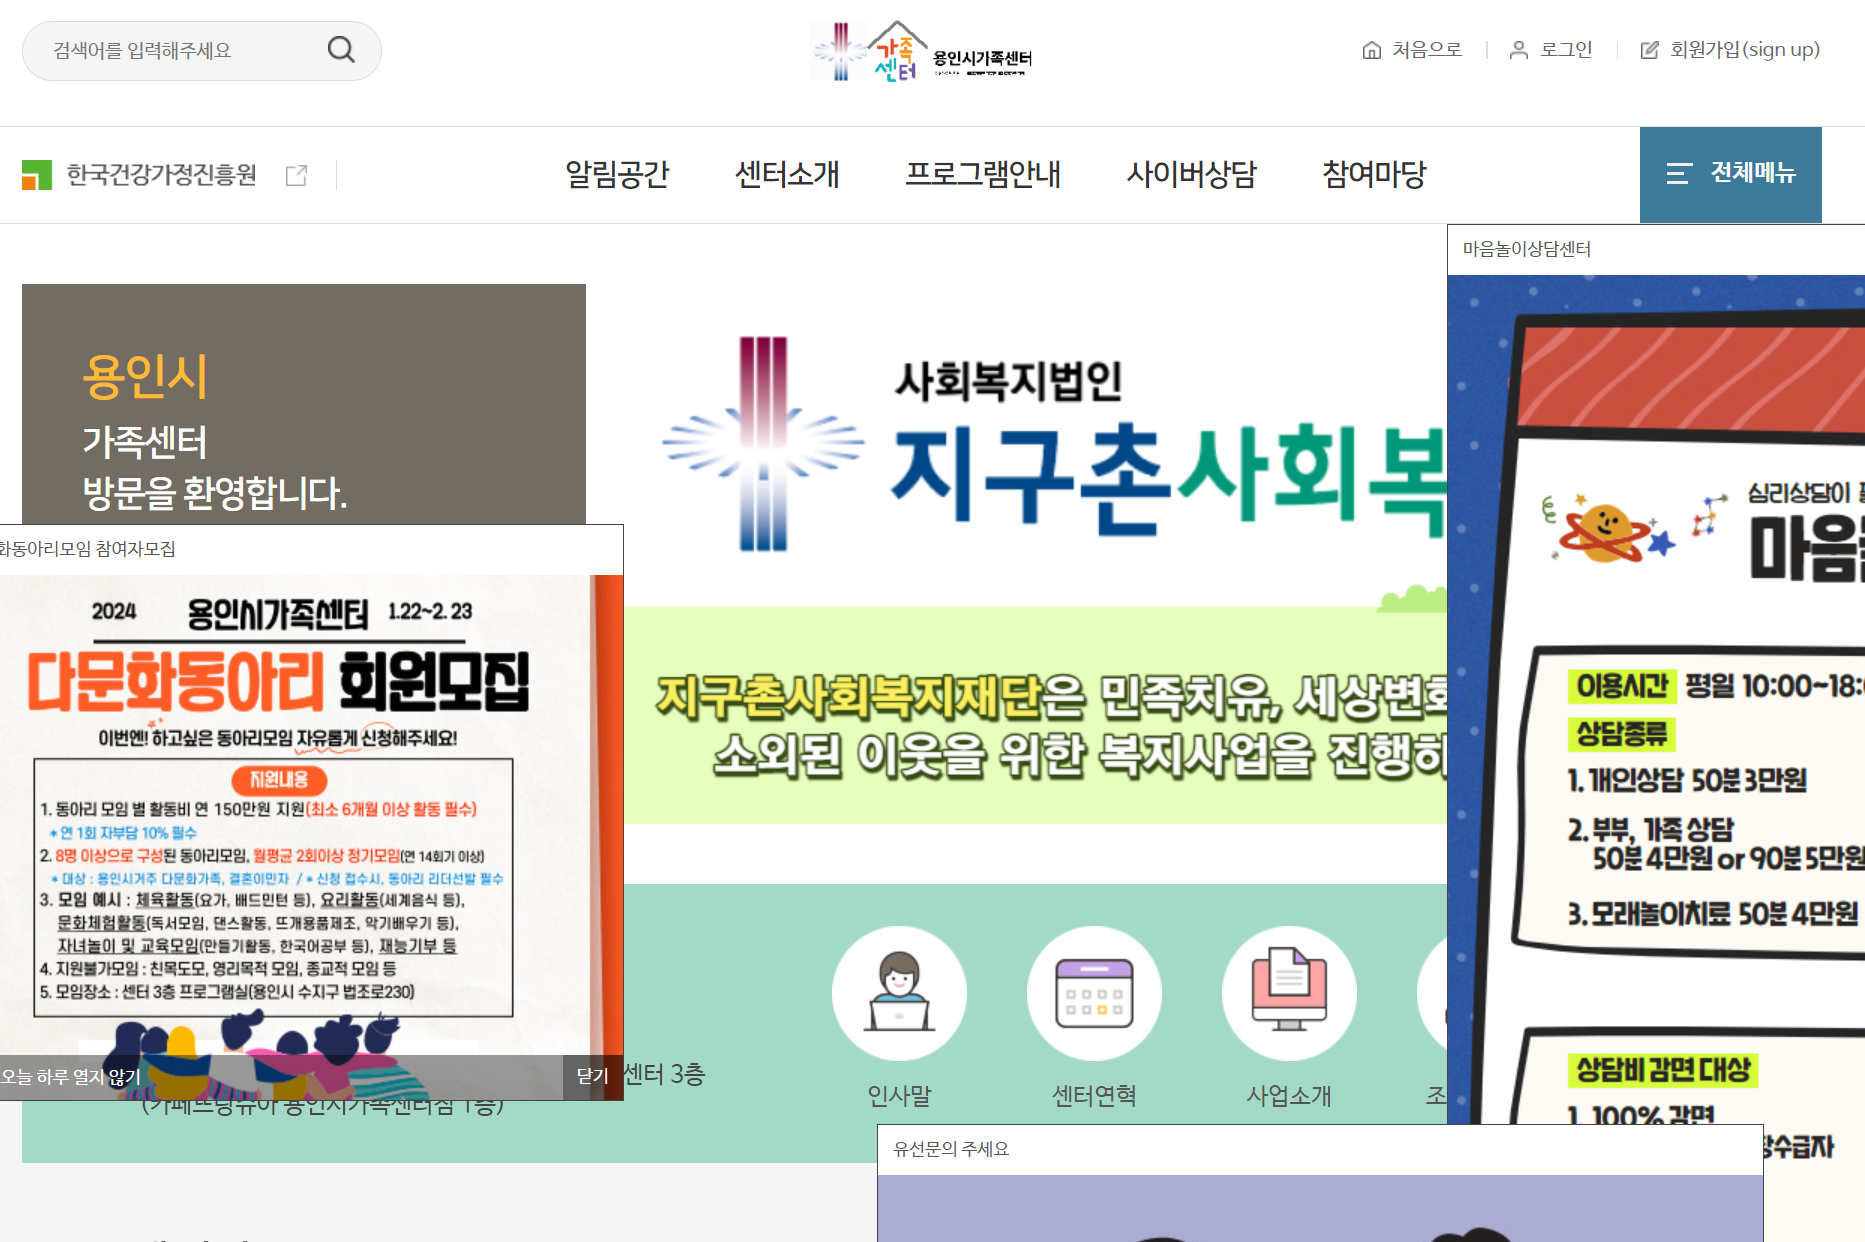The width and height of the screenshot is (1865, 1242).
Task: Click the 한국건강가정진흥원 green-orange logo icon
Action: click(x=37, y=175)
